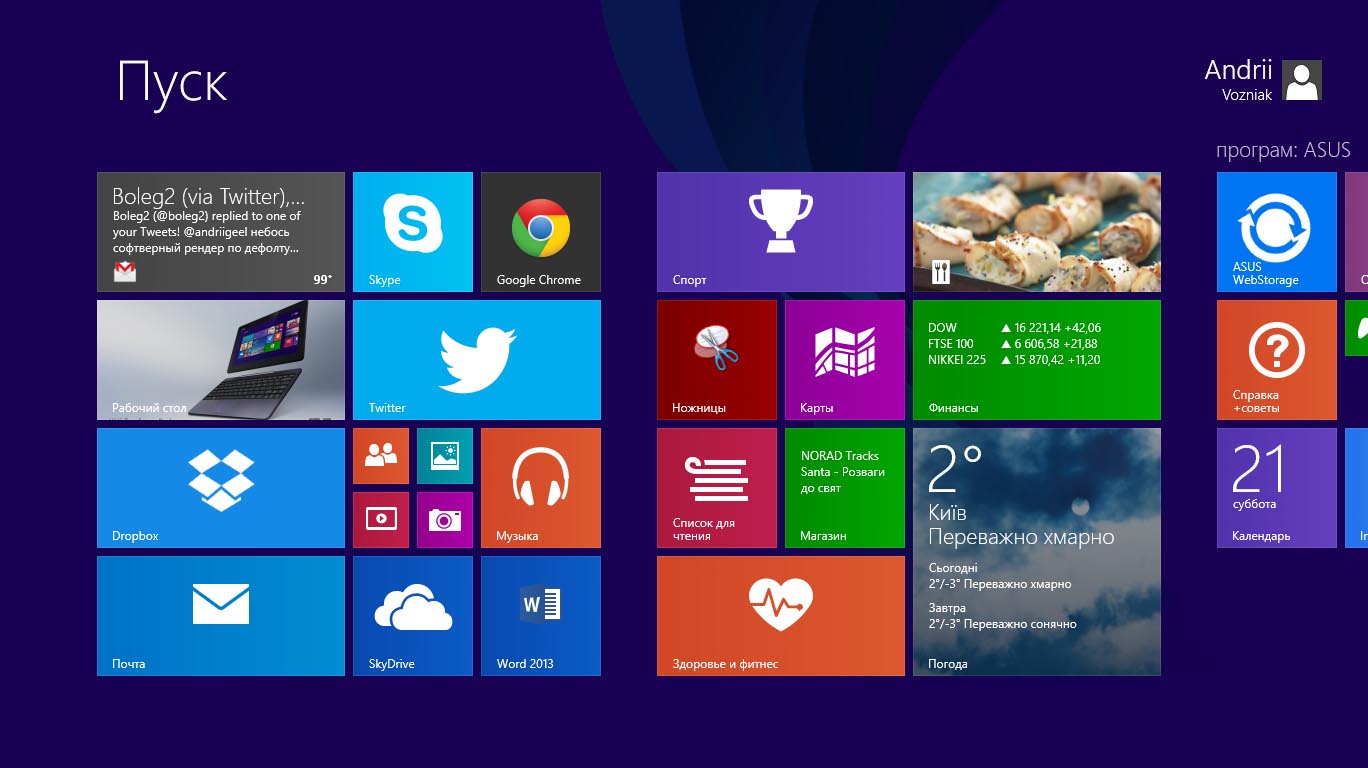Open the Skype tile

413,232
